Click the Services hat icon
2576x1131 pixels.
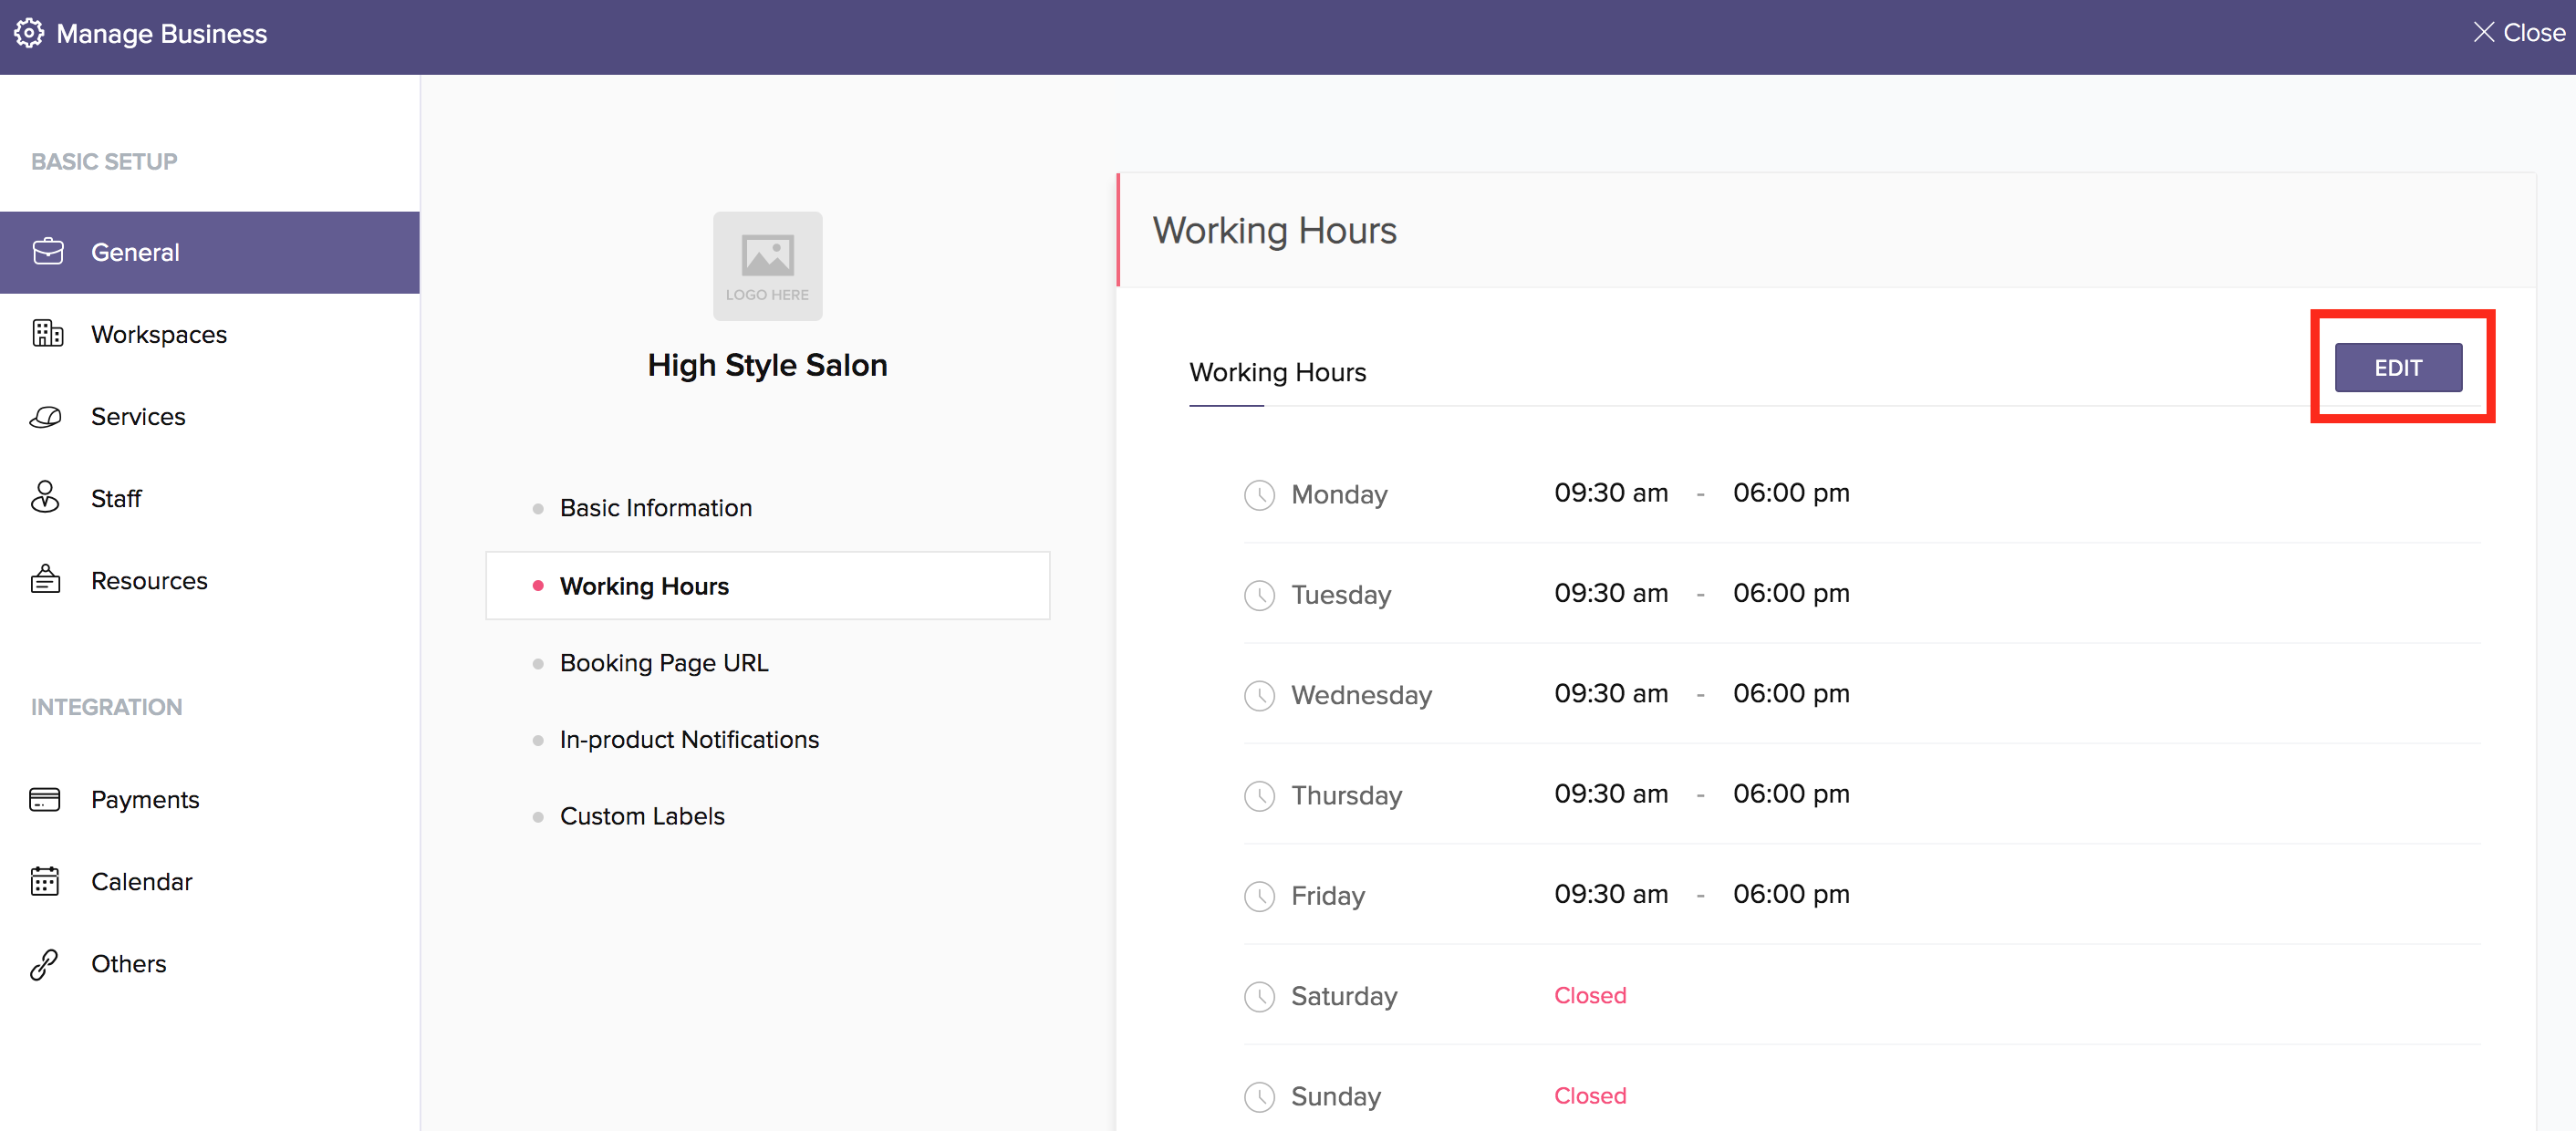pyautogui.click(x=46, y=416)
